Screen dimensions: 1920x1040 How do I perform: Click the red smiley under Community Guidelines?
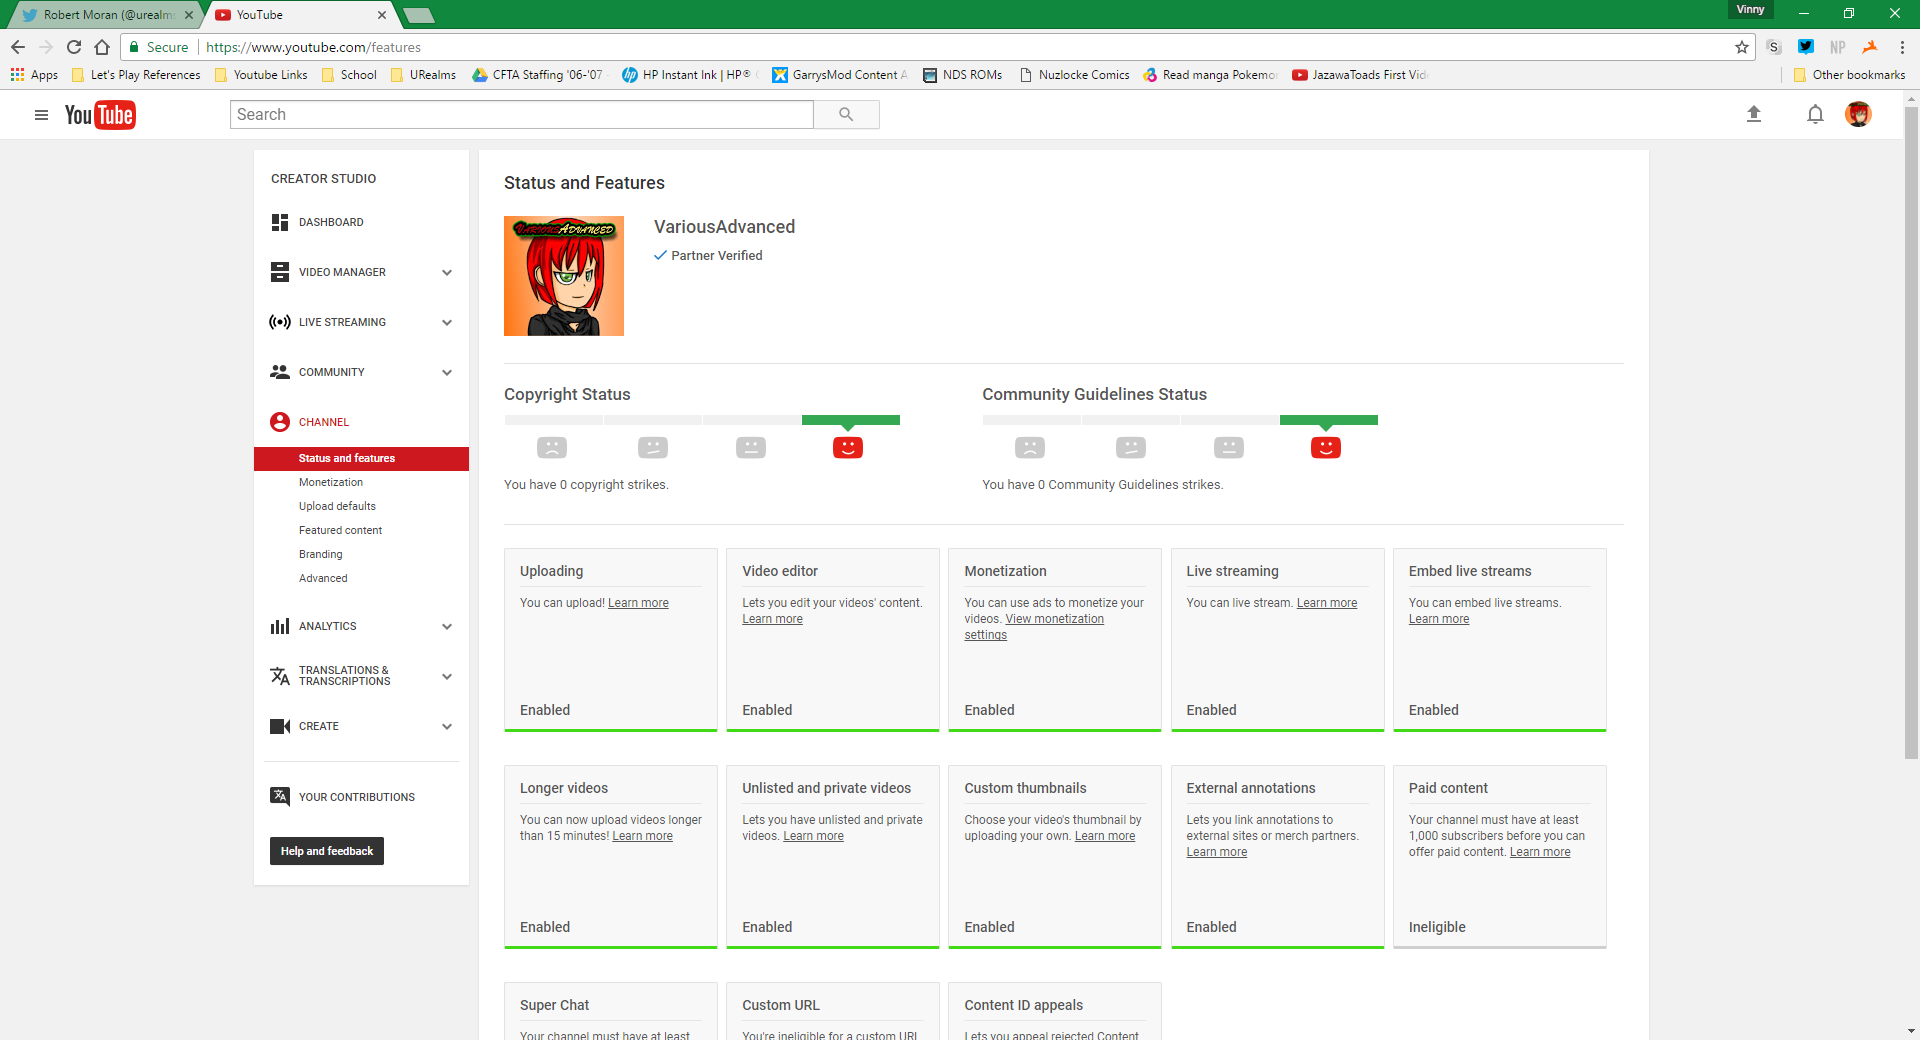click(x=1326, y=447)
